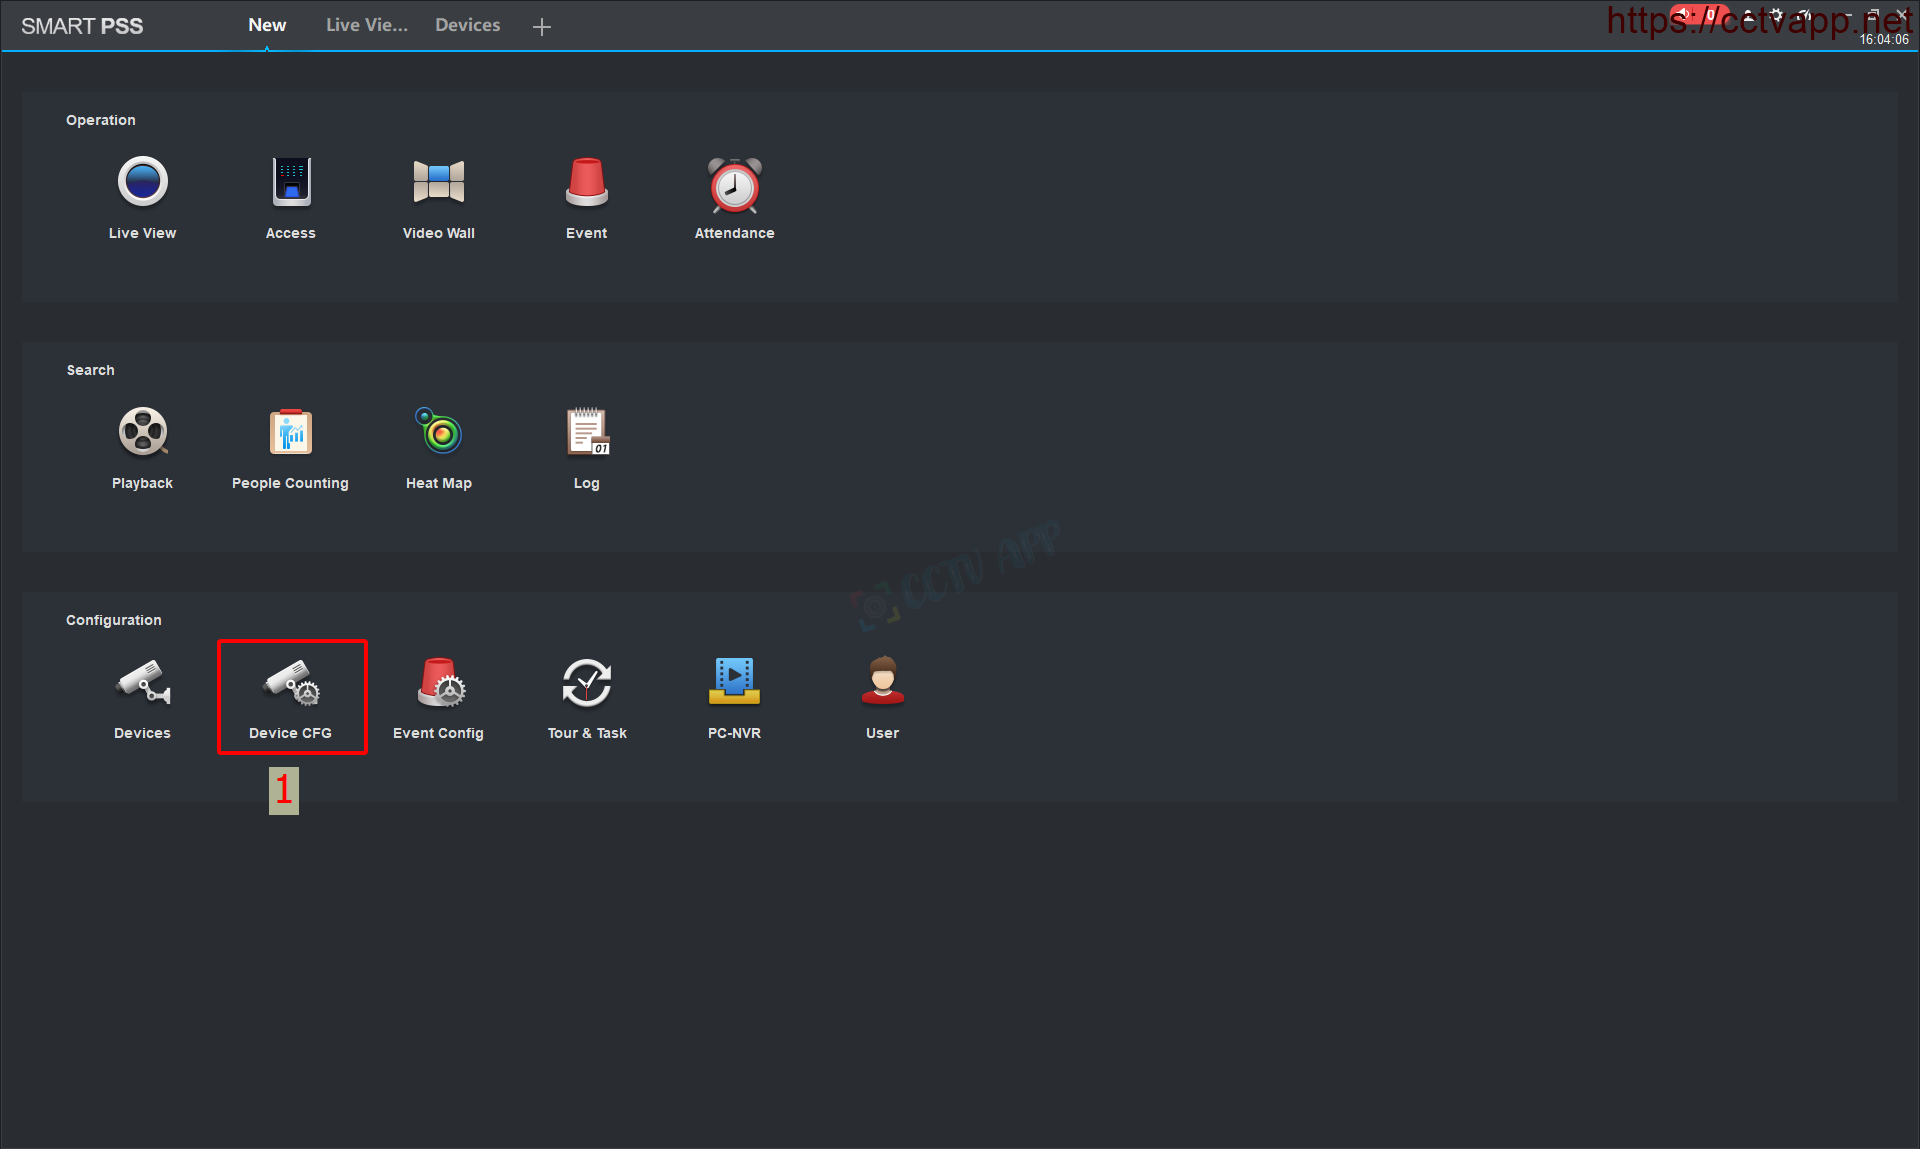Add a new tab with plus button
1920x1149 pixels.
click(542, 27)
